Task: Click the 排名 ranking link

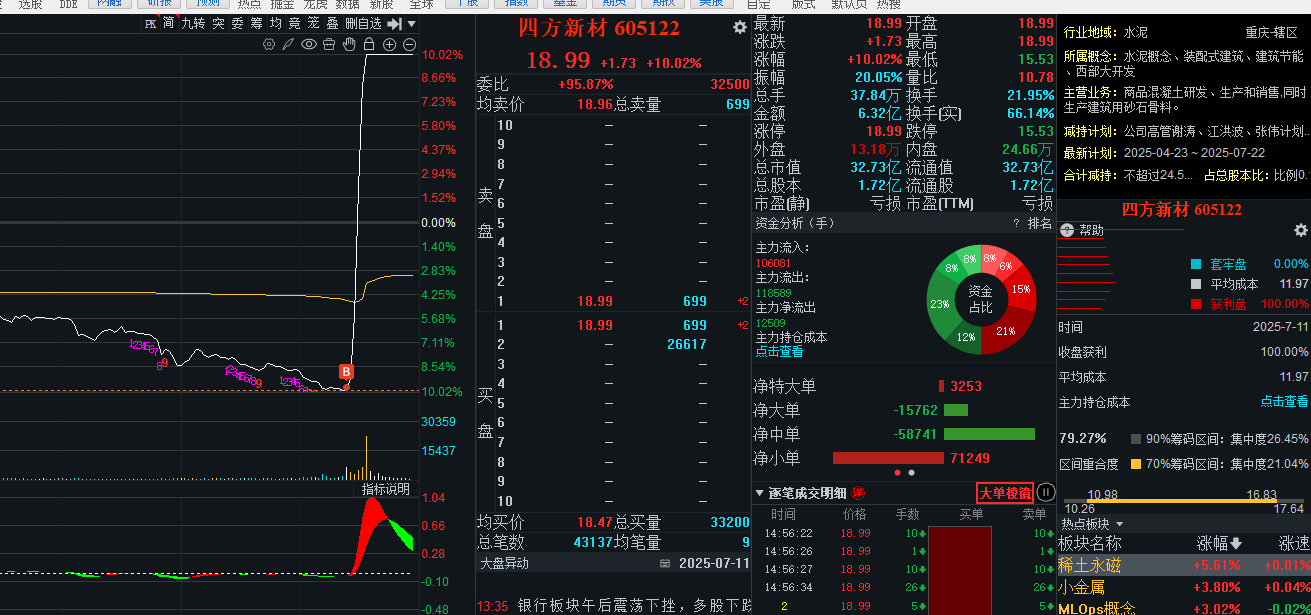Action: point(1040,223)
